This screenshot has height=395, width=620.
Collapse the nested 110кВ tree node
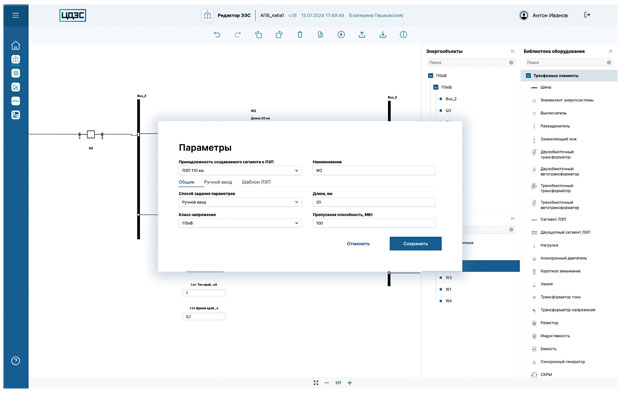(436, 87)
